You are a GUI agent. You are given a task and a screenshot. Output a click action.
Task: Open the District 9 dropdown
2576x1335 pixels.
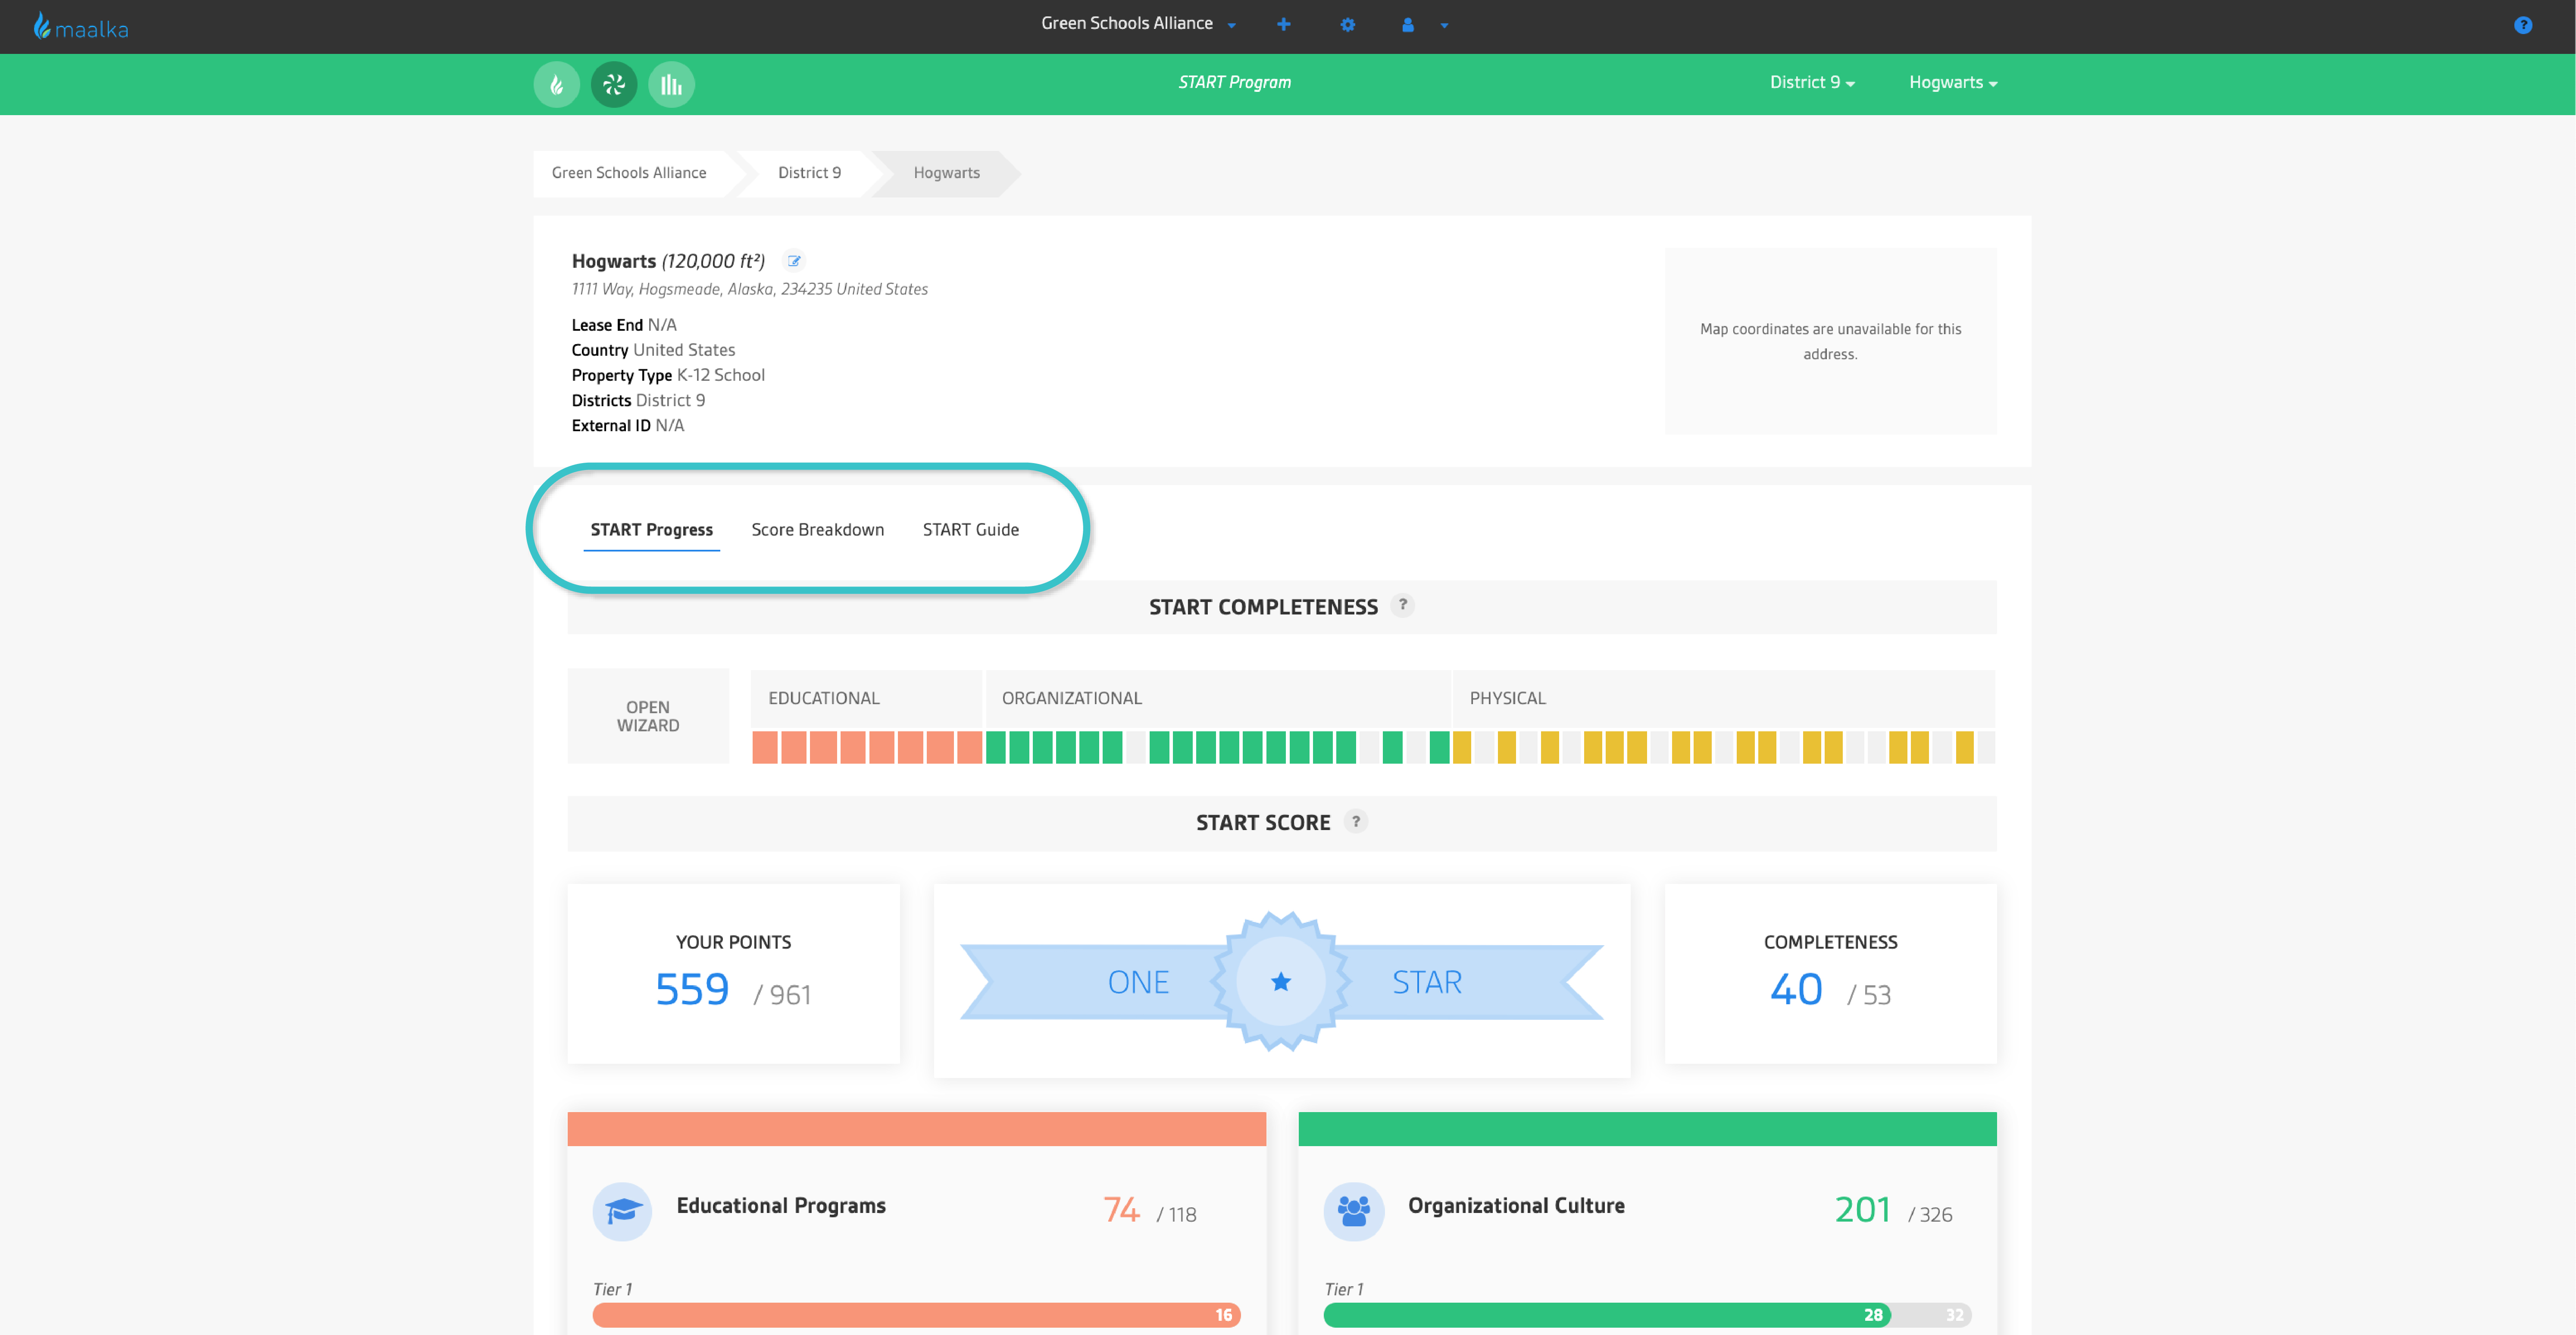coord(1812,82)
